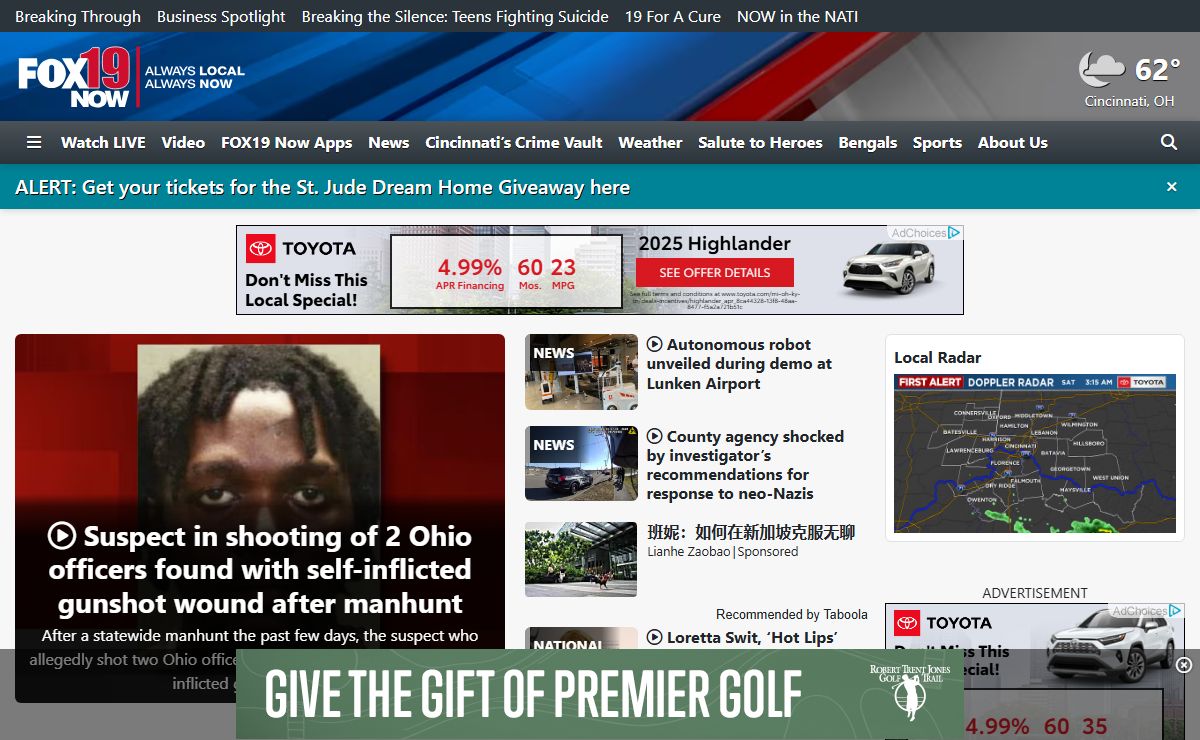Open the Weather menu item

(x=650, y=142)
